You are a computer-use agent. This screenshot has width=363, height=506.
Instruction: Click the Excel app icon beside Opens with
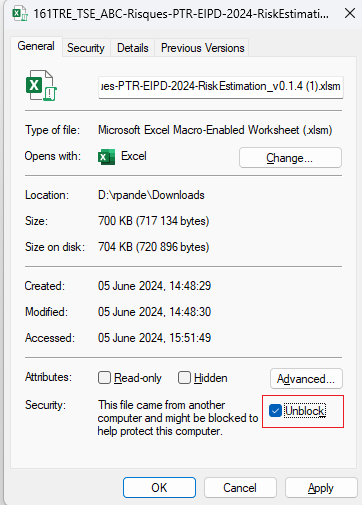coord(106,157)
